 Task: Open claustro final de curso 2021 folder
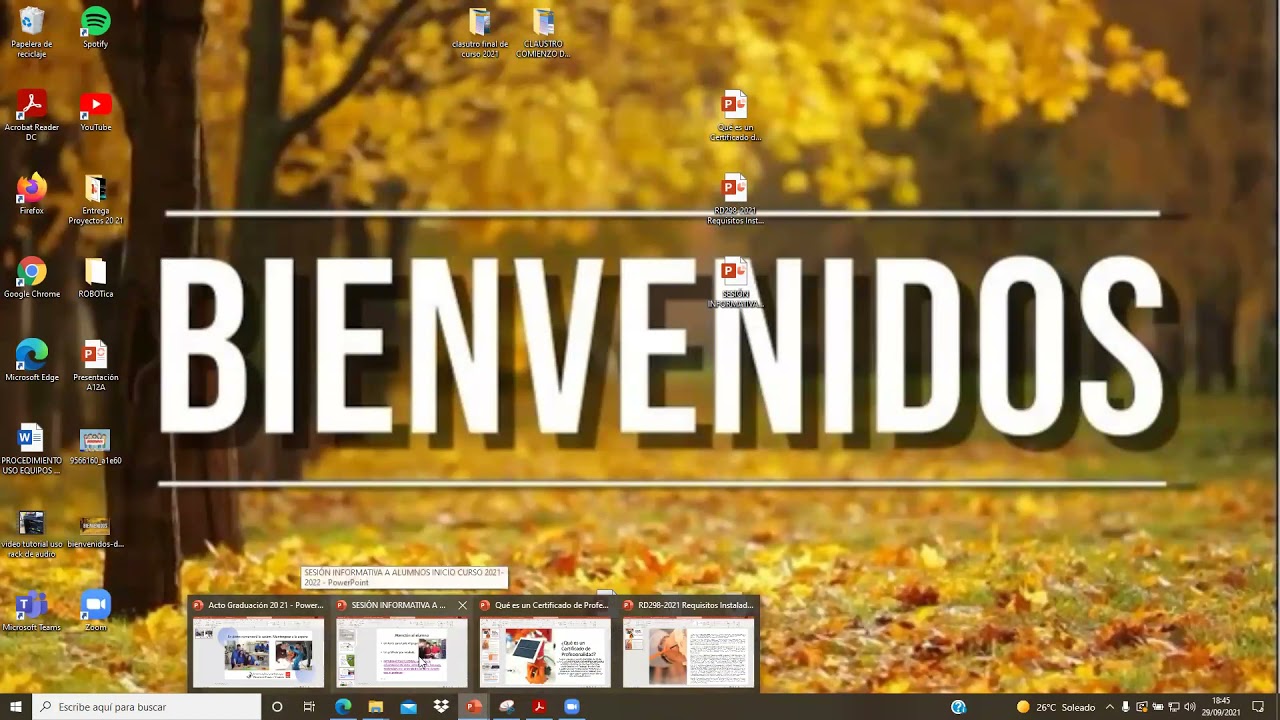pos(480,32)
